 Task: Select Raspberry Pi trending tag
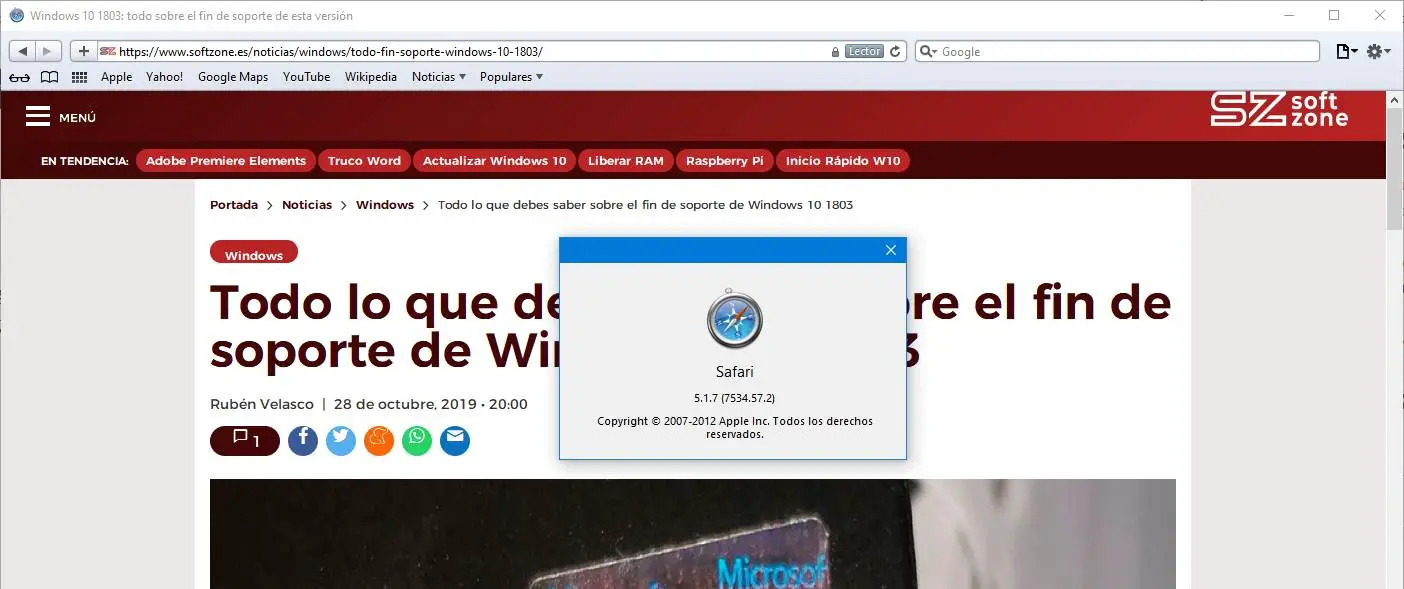[724, 161]
